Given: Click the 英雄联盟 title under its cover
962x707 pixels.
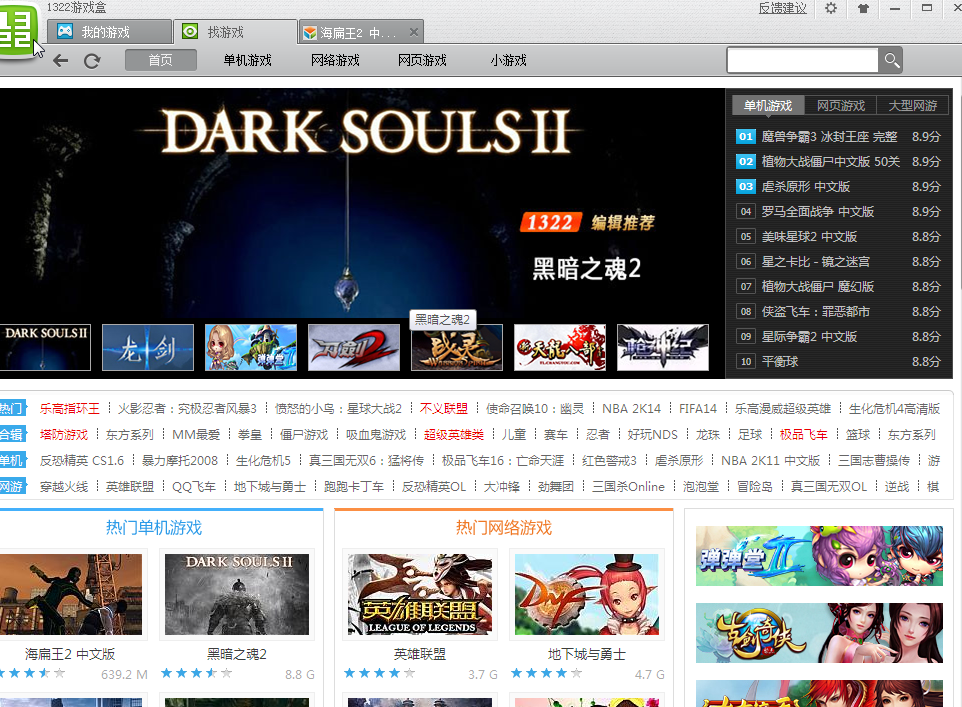Looking at the screenshot, I should click(x=420, y=654).
